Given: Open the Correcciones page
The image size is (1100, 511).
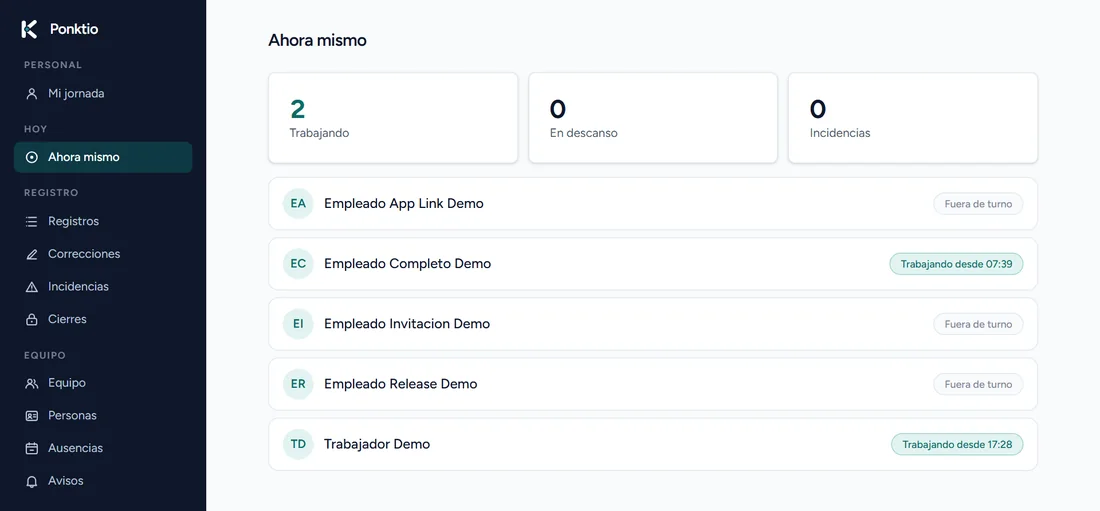Looking at the screenshot, I should 103,254.
